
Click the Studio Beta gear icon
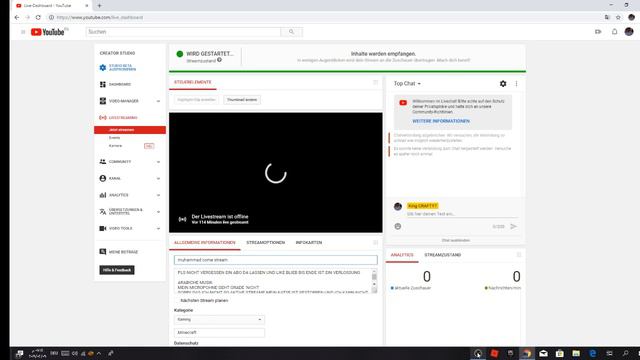pos(103,68)
